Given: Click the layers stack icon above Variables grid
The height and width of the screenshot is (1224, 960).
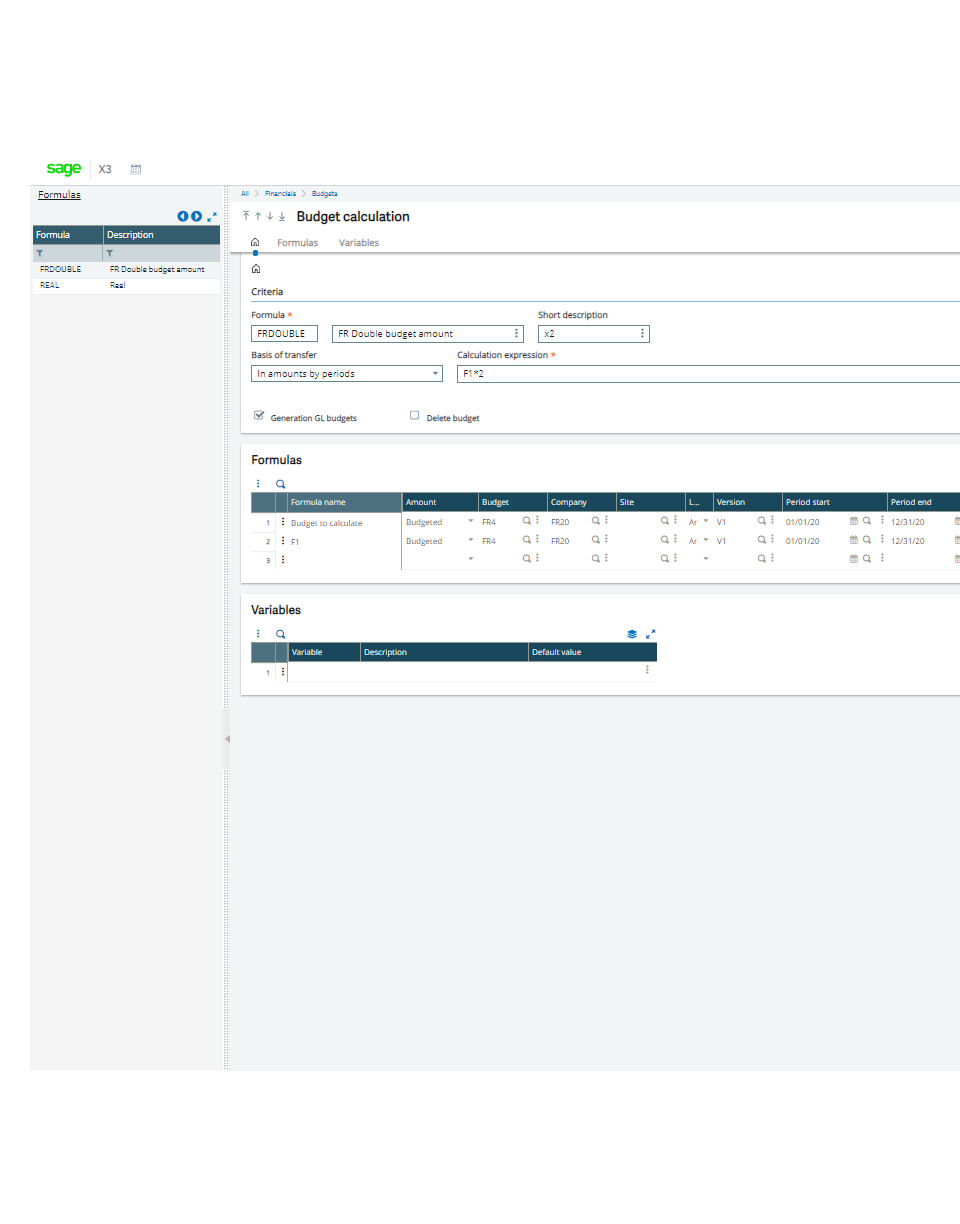Looking at the screenshot, I should click(631, 633).
